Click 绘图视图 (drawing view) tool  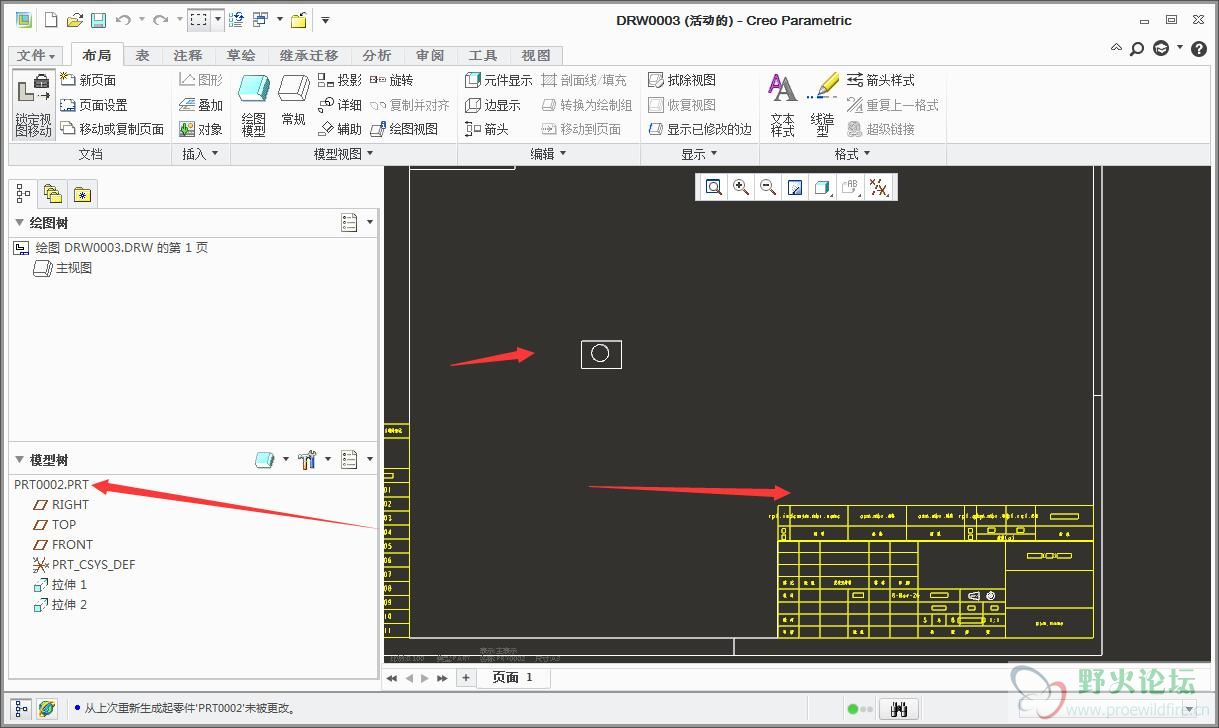point(404,129)
